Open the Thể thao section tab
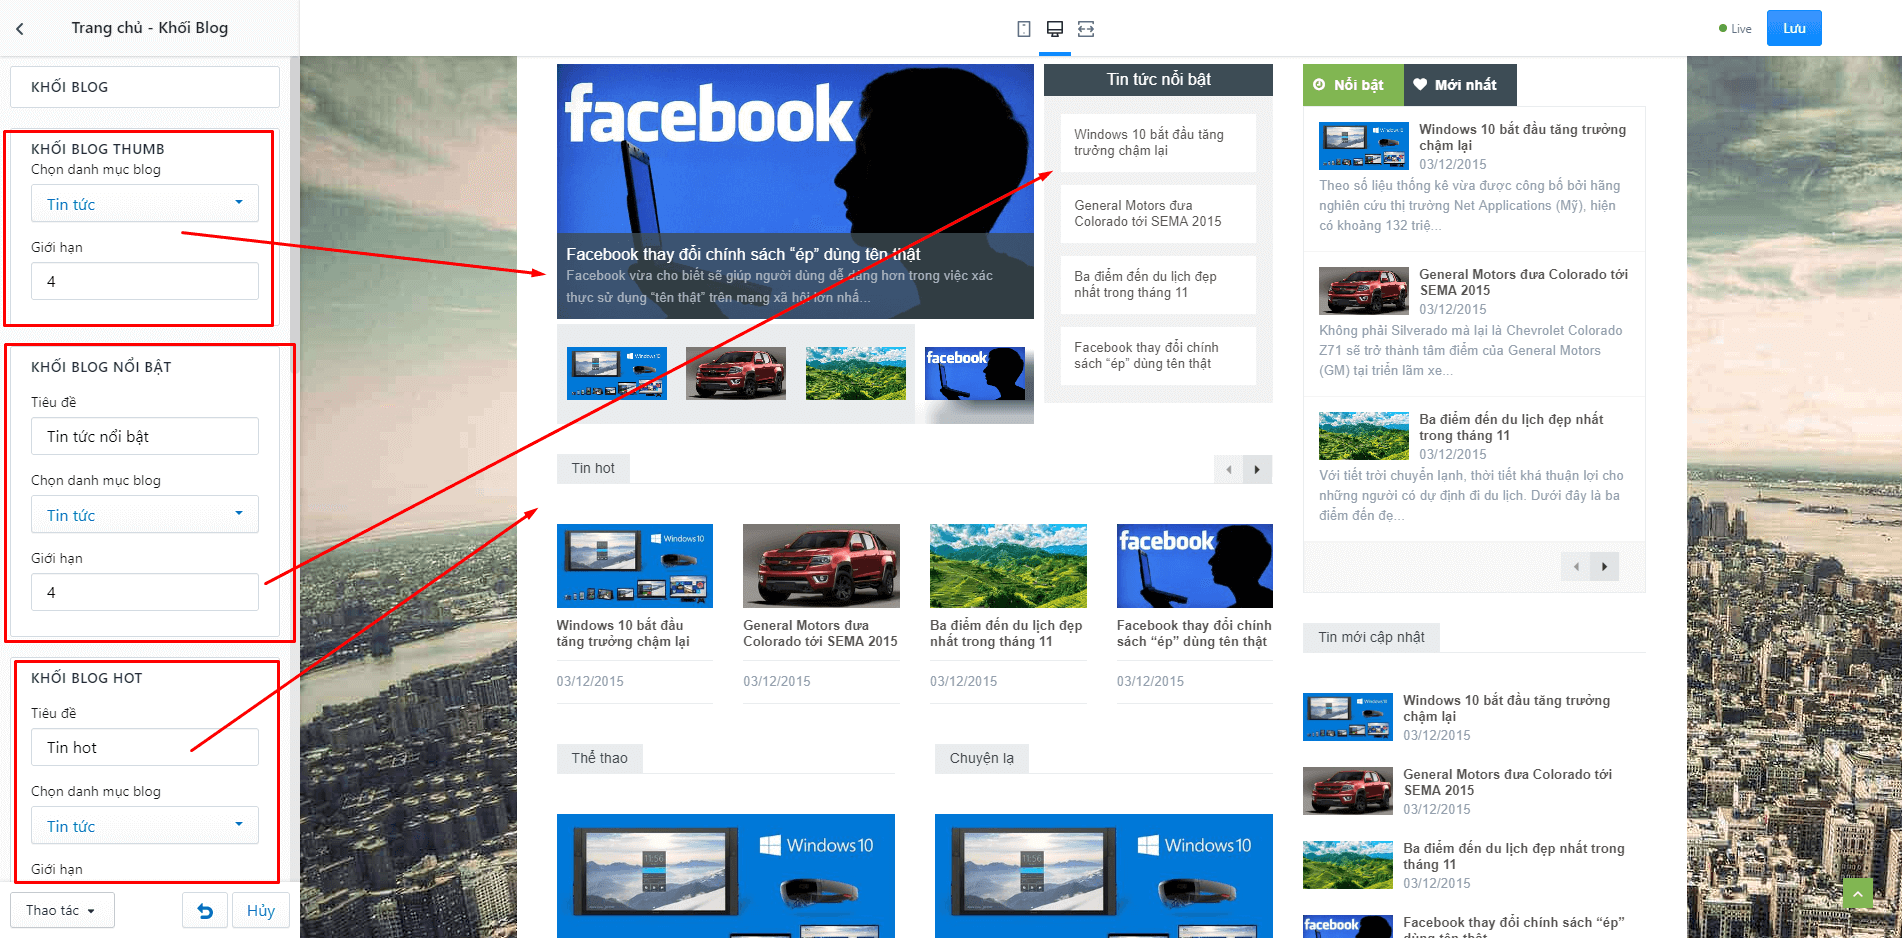This screenshot has width=1902, height=938. 600,758
